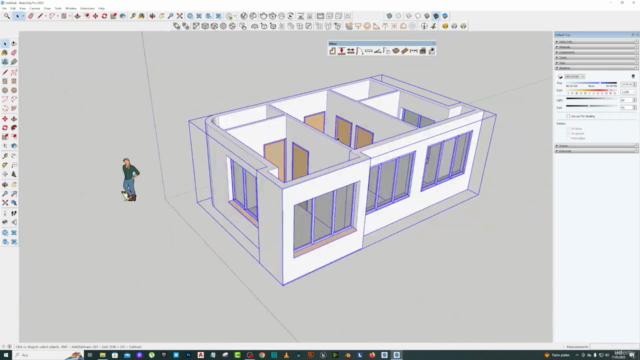Expand the Instructor panel
The image size is (640, 360).
[596, 151]
